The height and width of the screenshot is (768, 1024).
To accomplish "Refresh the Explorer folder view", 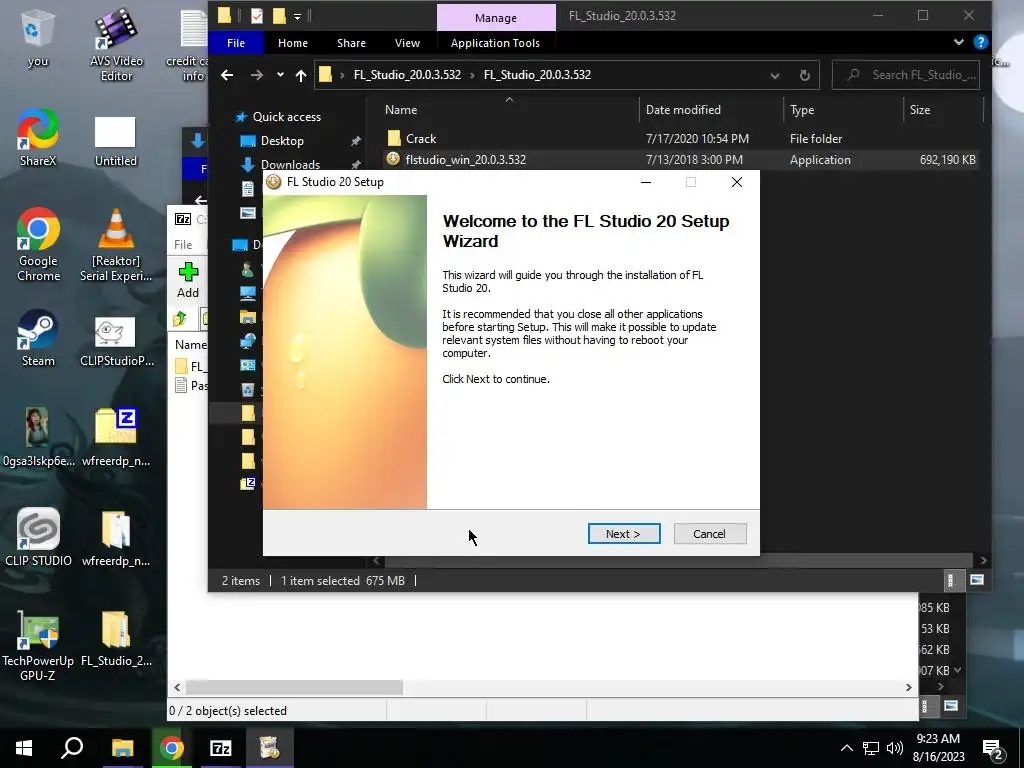I will [805, 76].
